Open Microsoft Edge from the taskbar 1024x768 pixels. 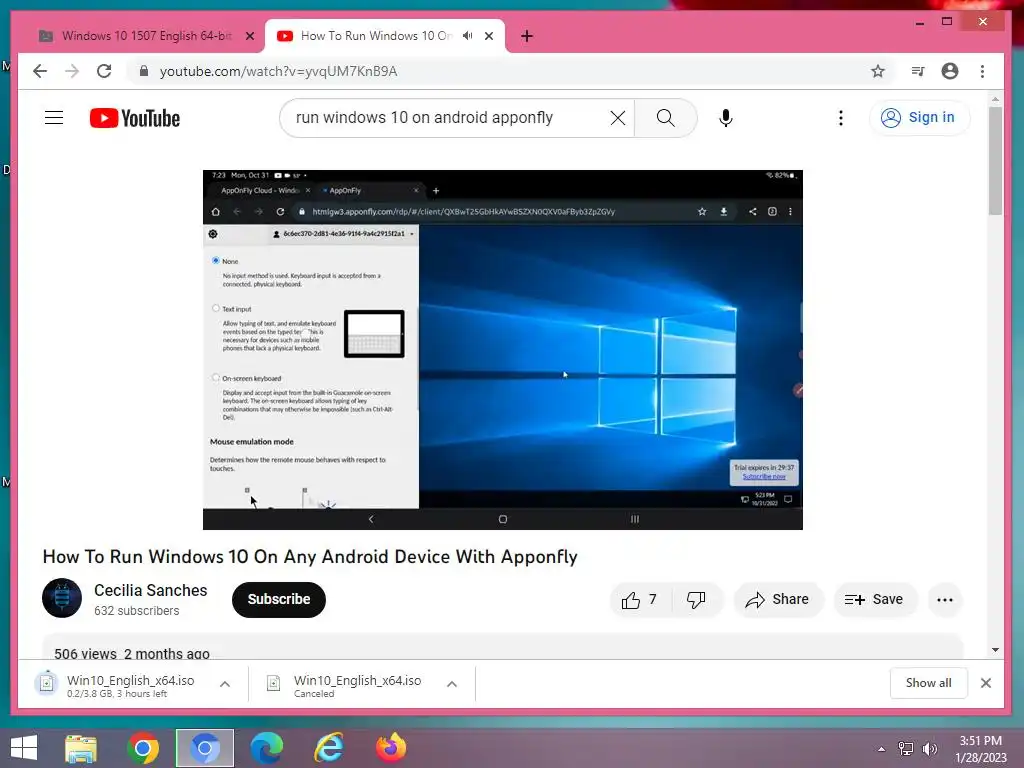tap(267, 748)
